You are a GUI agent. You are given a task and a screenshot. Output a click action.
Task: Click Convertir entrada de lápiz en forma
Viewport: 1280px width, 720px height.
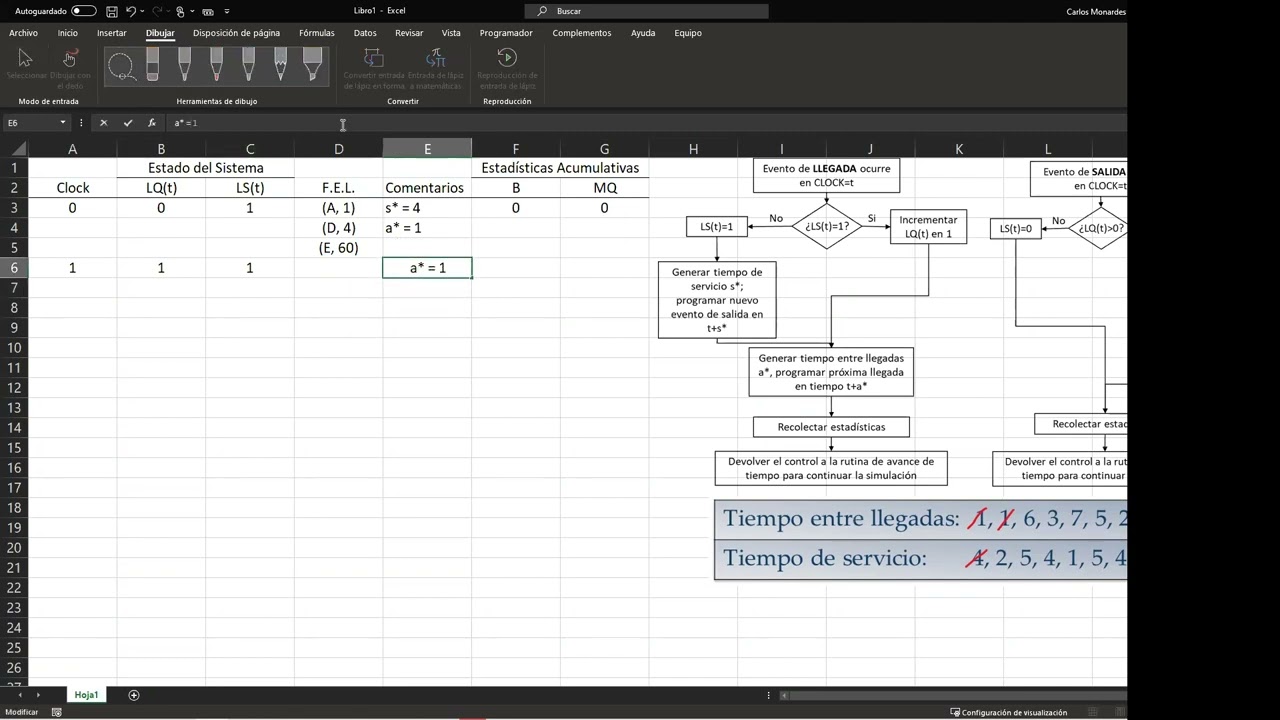click(x=374, y=68)
